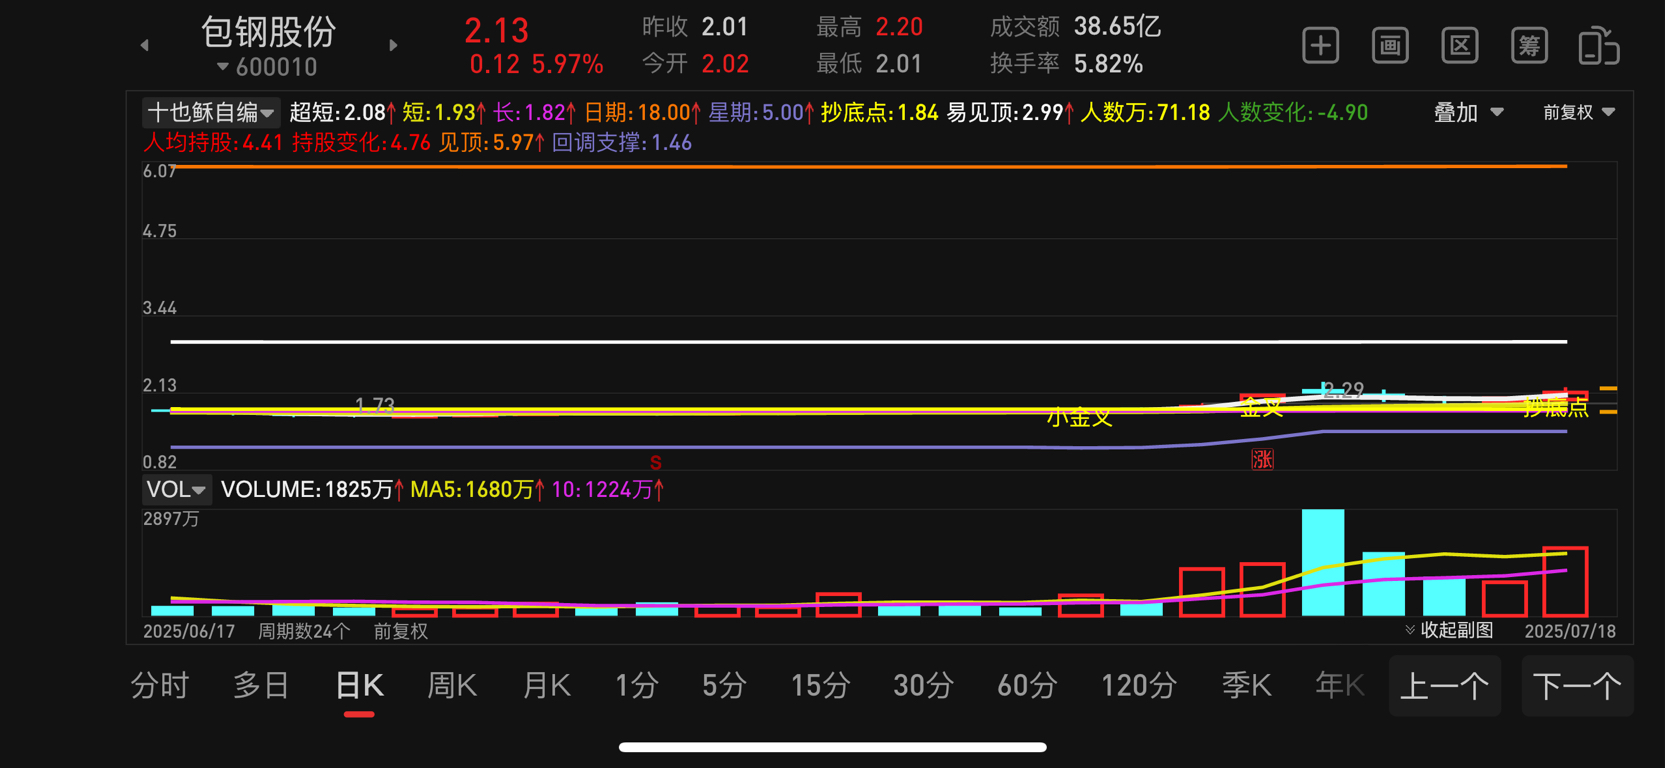The width and height of the screenshot is (1665, 769).
Task: Expand the 叠加 overlay dropdown
Action: coord(1468,113)
